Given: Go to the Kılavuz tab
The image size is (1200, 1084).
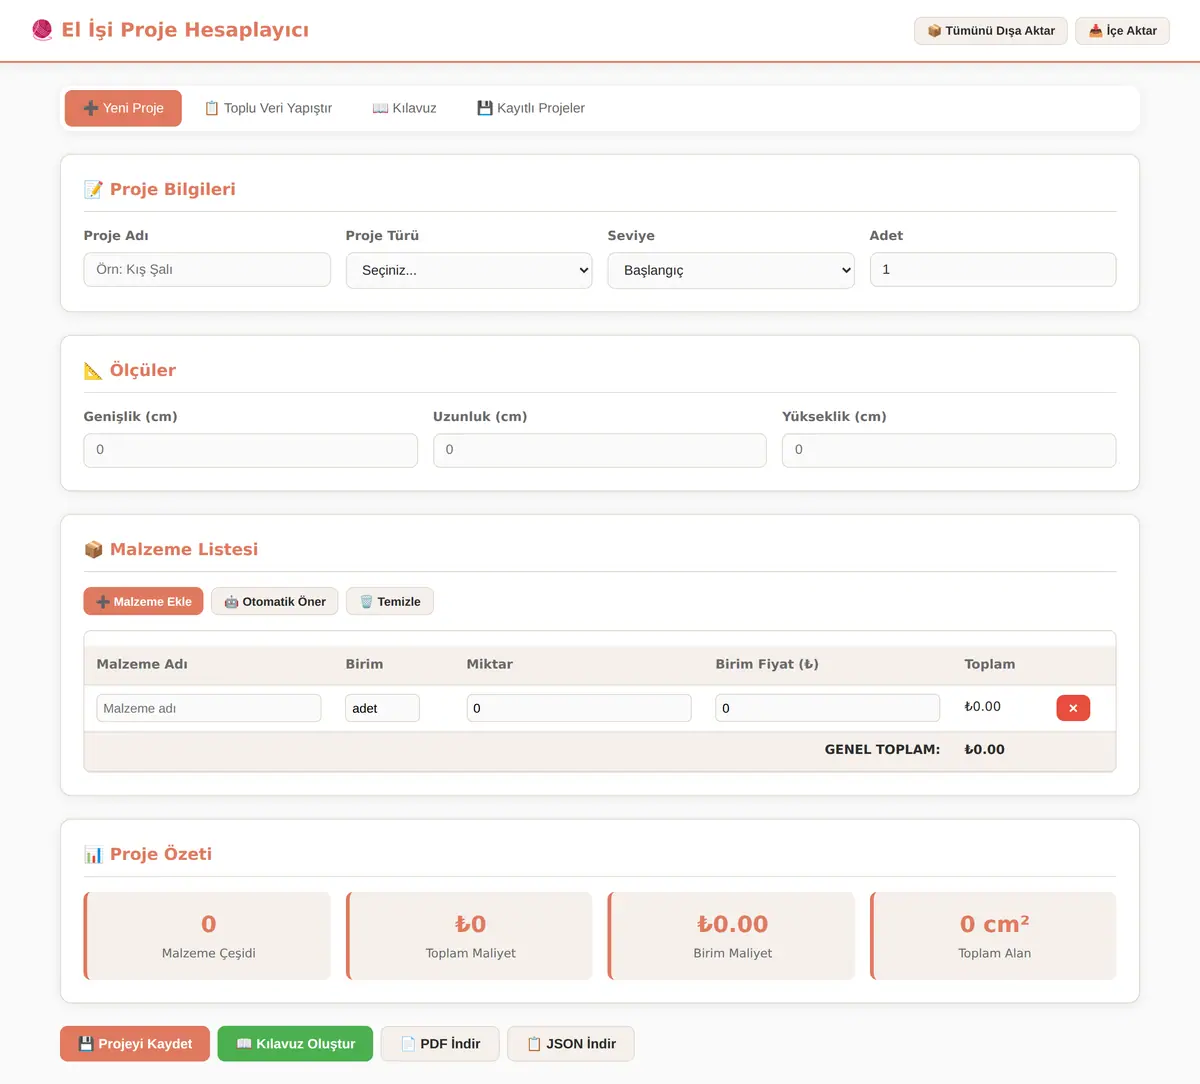Looking at the screenshot, I should tap(404, 108).
